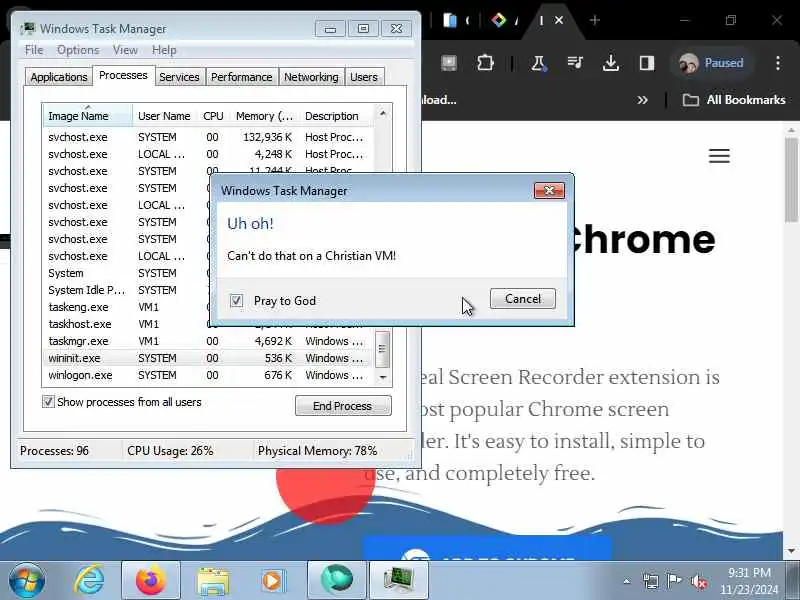
Task: Open the Windows Start menu
Action: 27,581
